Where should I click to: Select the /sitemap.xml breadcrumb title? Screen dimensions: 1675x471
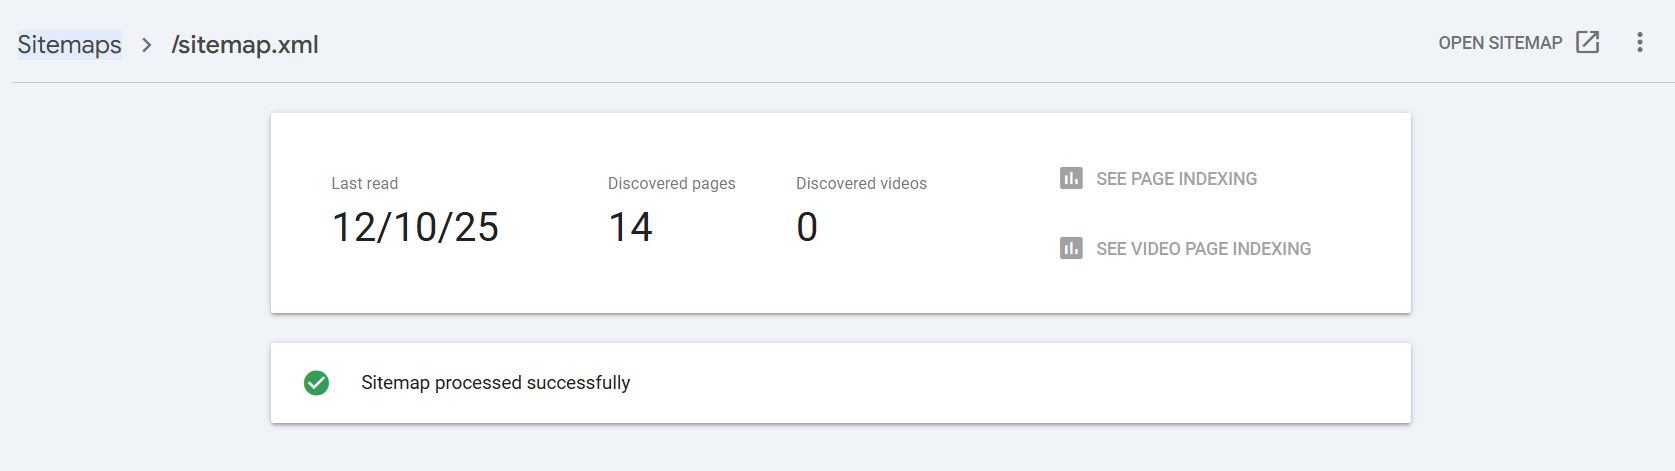point(245,45)
